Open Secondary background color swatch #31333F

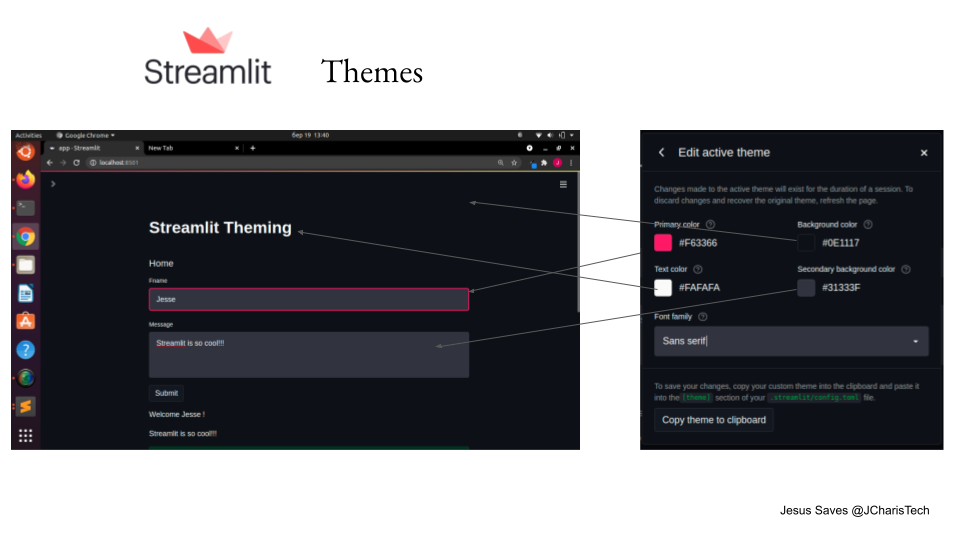coord(806,288)
